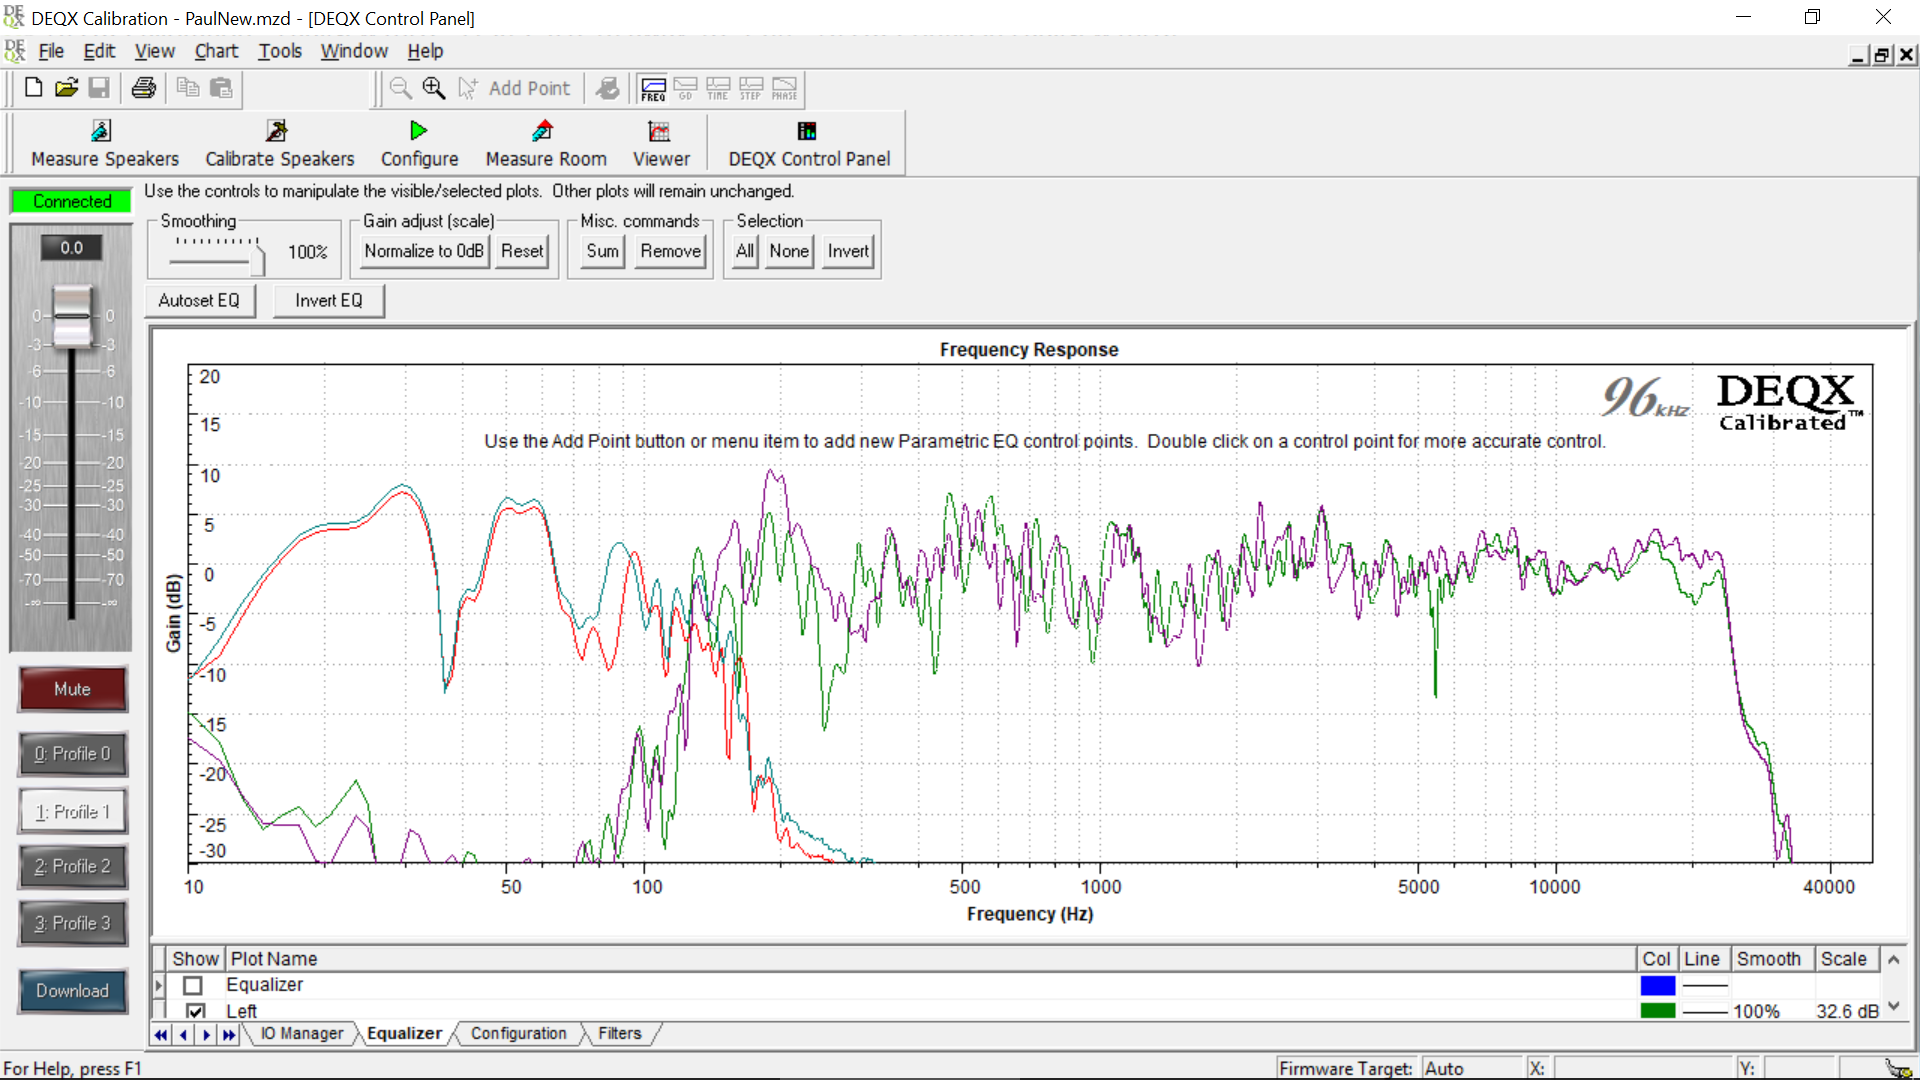Expand the Equalizer row arrow
The image size is (1920, 1080).
pyautogui.click(x=158, y=985)
